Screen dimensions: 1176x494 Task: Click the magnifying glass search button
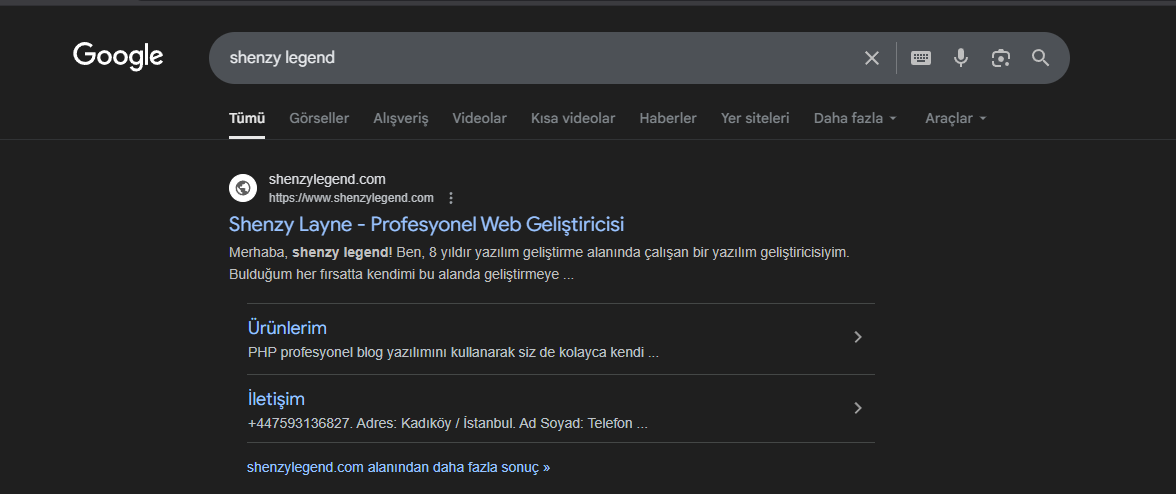pyautogui.click(x=1040, y=58)
